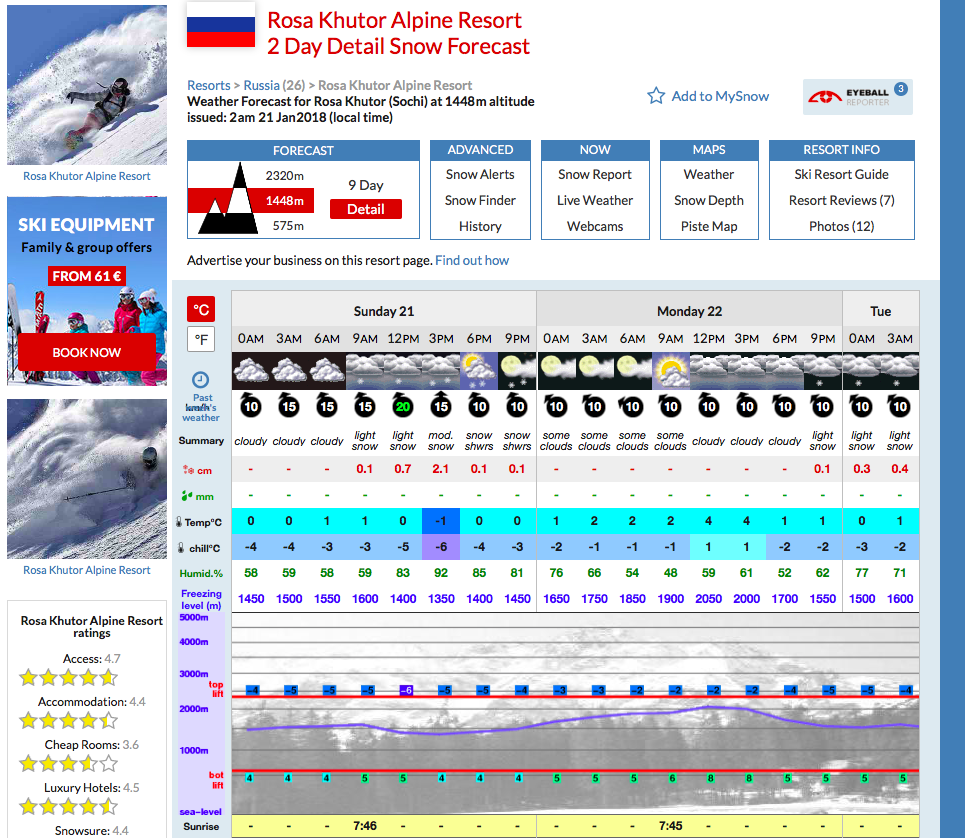The image size is (965, 838).
Task: Click the Monday 7:45 sunrise time
Action: coord(670,826)
